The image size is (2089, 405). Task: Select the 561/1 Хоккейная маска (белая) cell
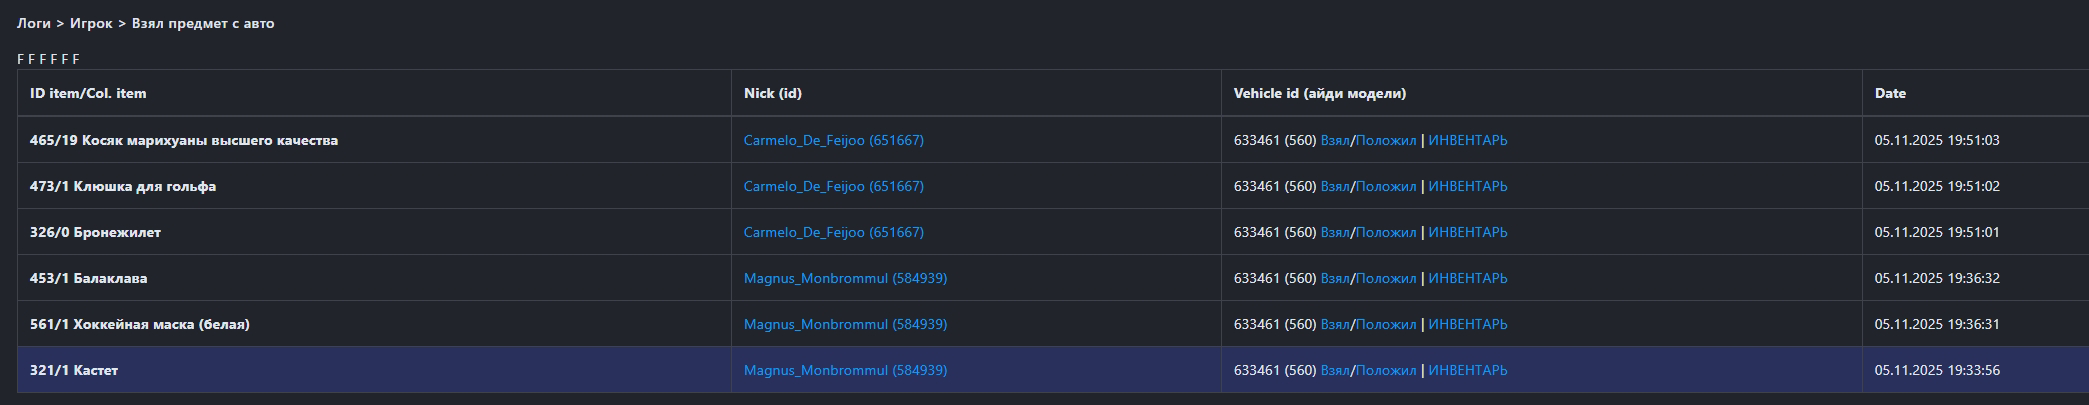[140, 324]
